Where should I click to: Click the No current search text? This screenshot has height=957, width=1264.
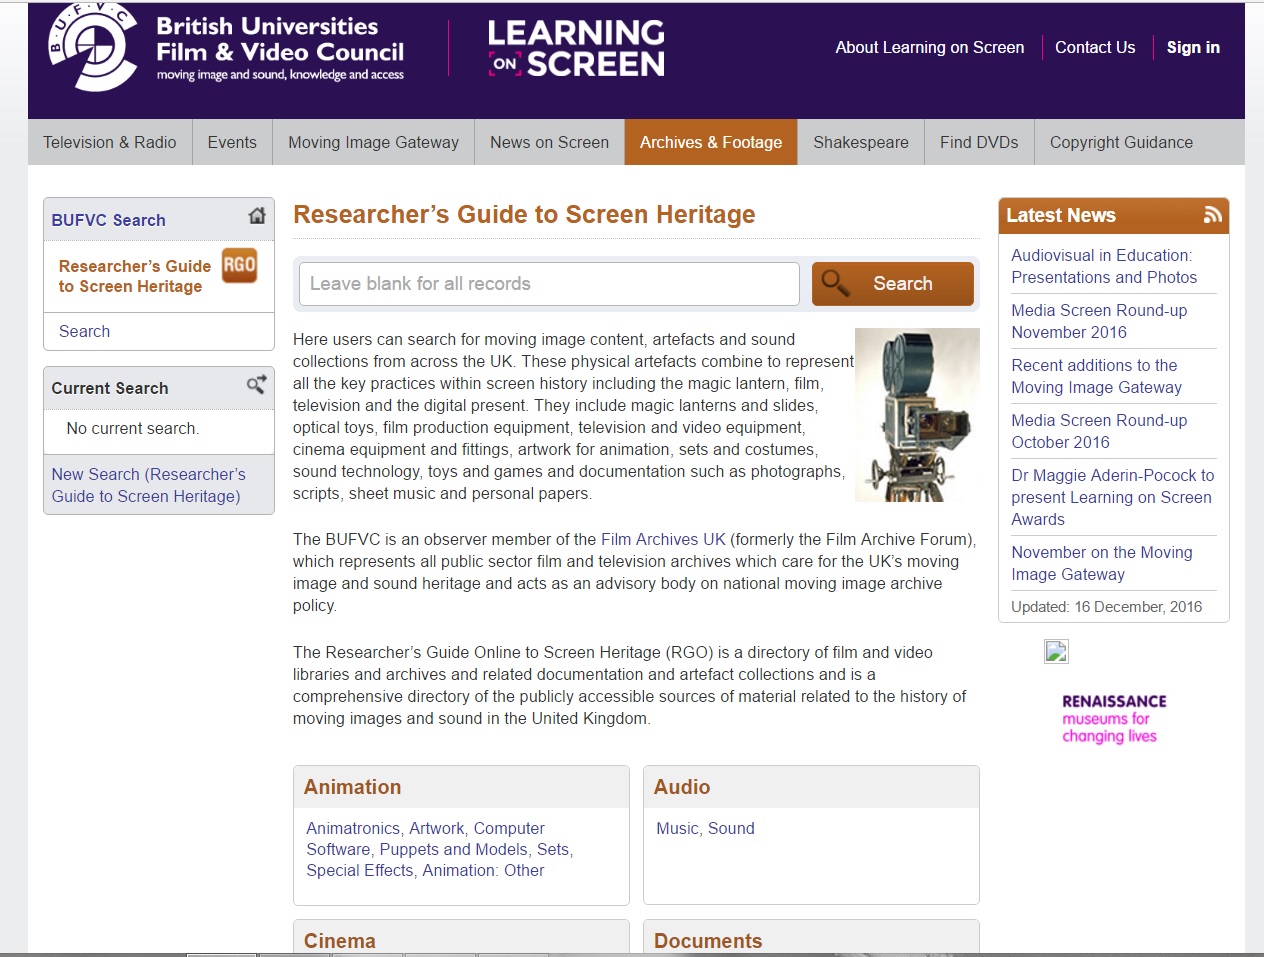(133, 428)
